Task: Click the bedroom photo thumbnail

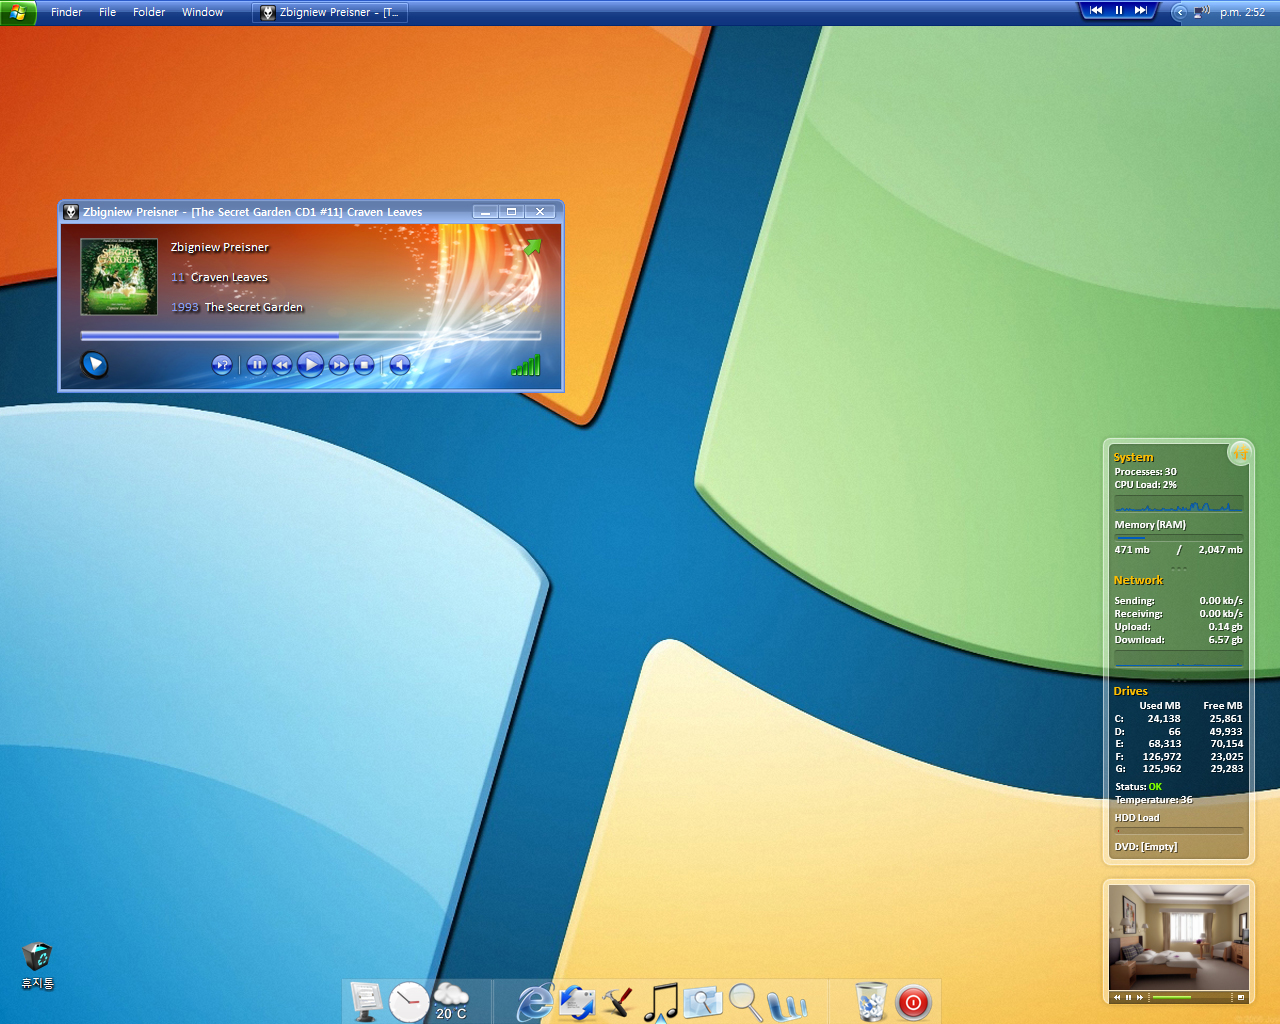Action: (1178, 938)
